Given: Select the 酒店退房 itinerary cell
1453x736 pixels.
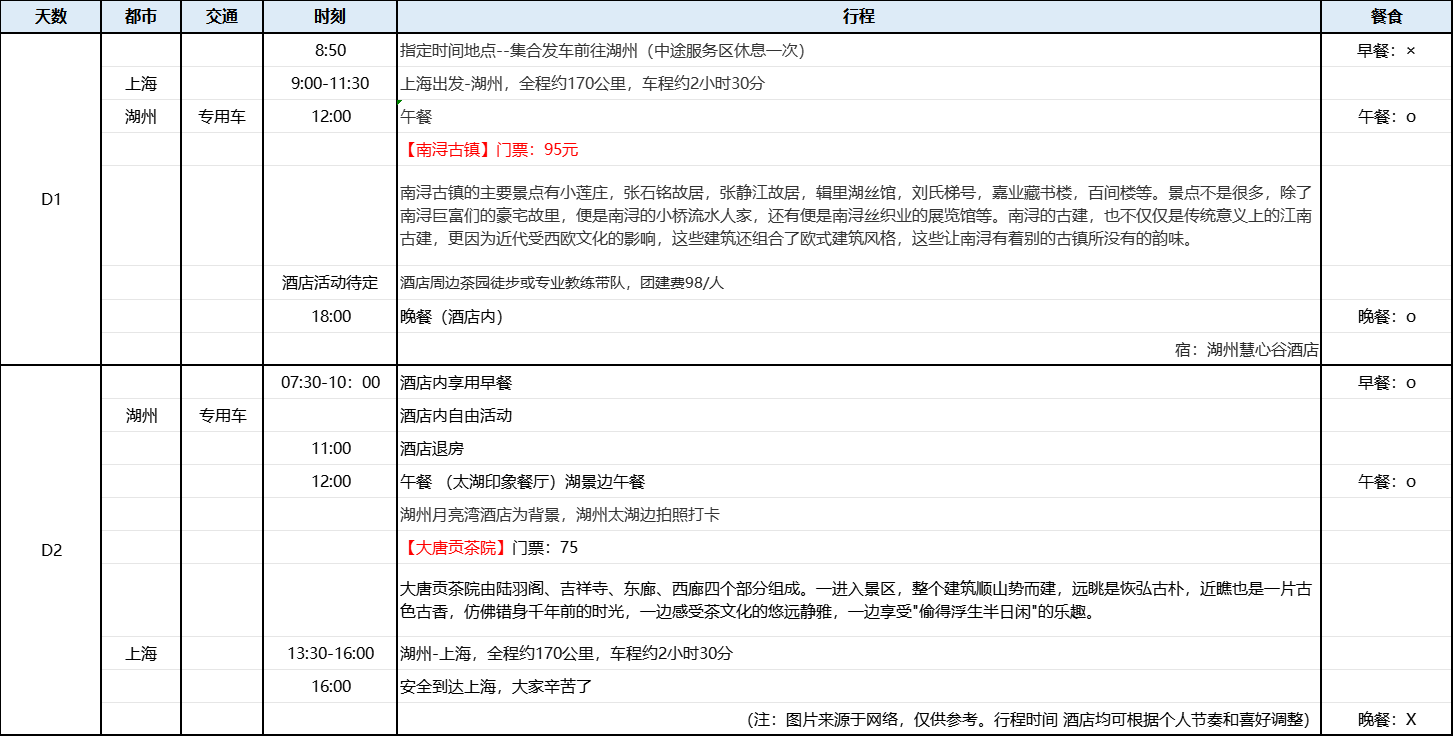Looking at the screenshot, I should [x=432, y=448].
